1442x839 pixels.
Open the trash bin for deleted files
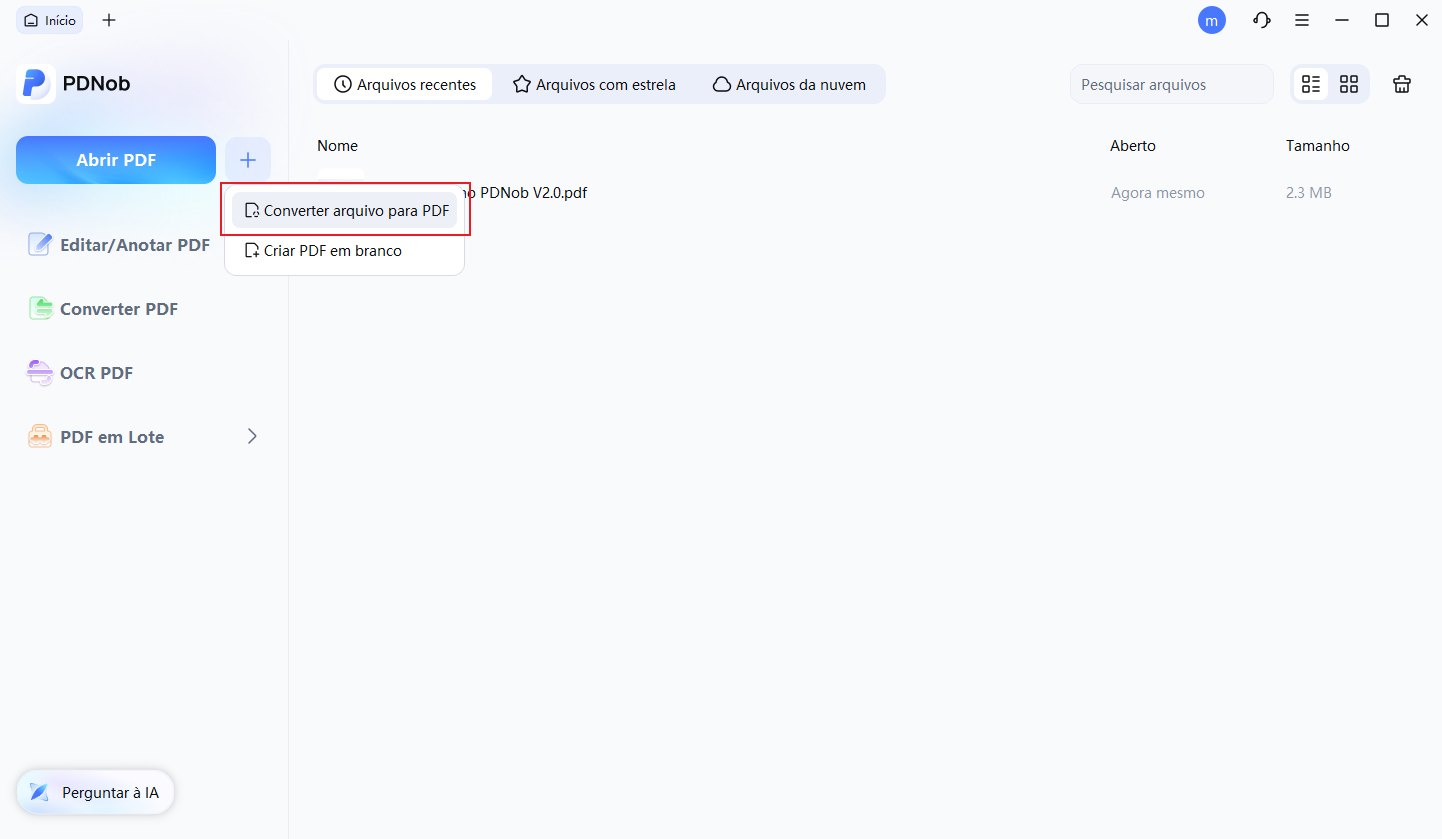[1401, 84]
